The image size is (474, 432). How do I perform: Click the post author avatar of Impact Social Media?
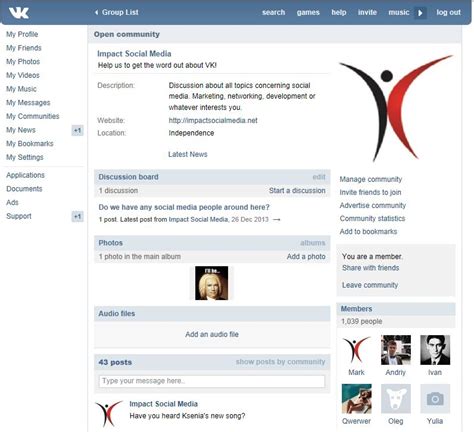click(109, 414)
